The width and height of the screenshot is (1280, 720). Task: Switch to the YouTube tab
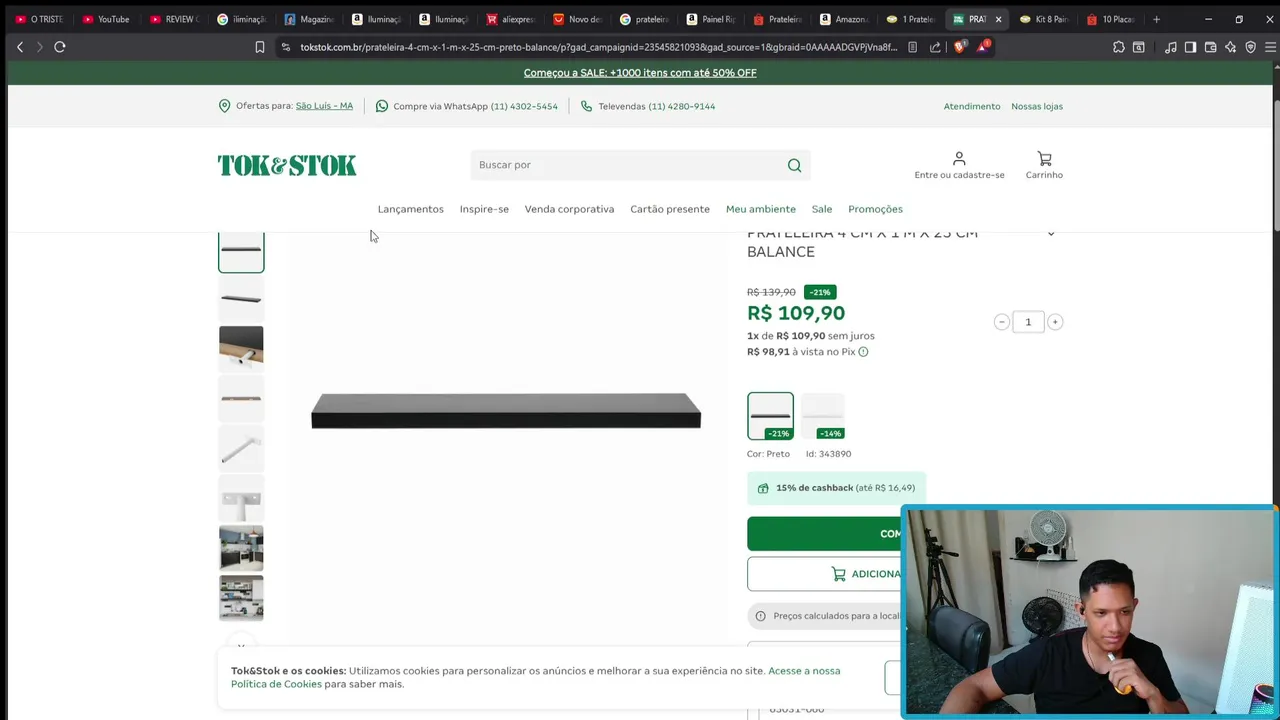coord(106,19)
